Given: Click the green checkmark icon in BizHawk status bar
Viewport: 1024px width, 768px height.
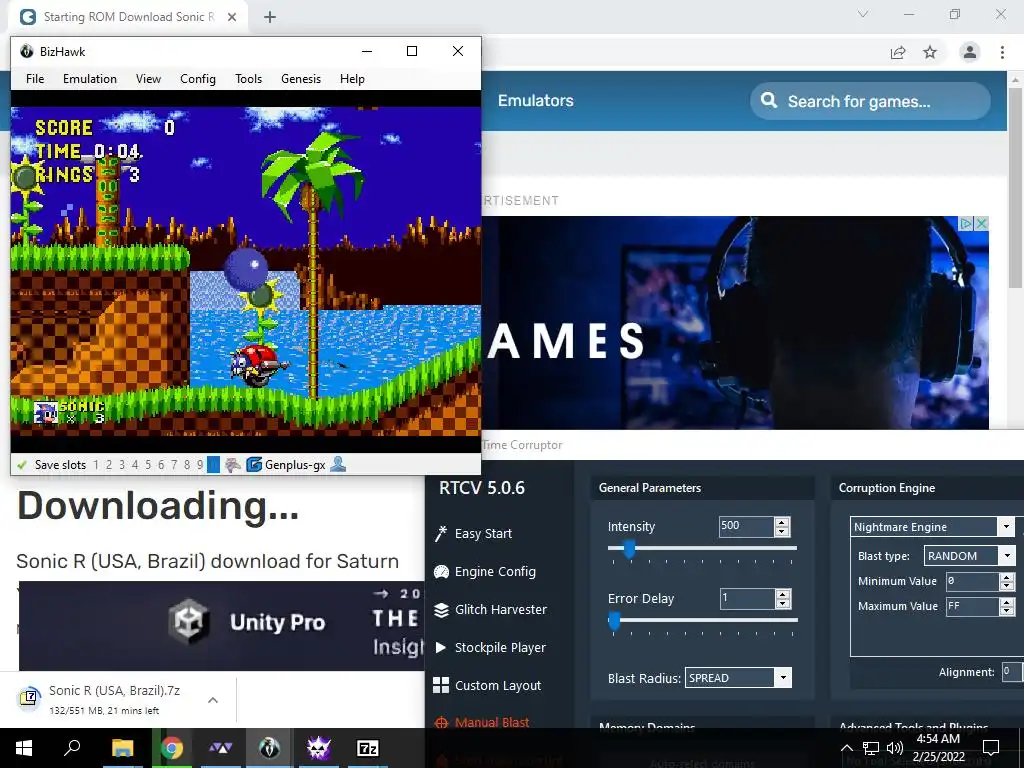Looking at the screenshot, I should pos(22,465).
